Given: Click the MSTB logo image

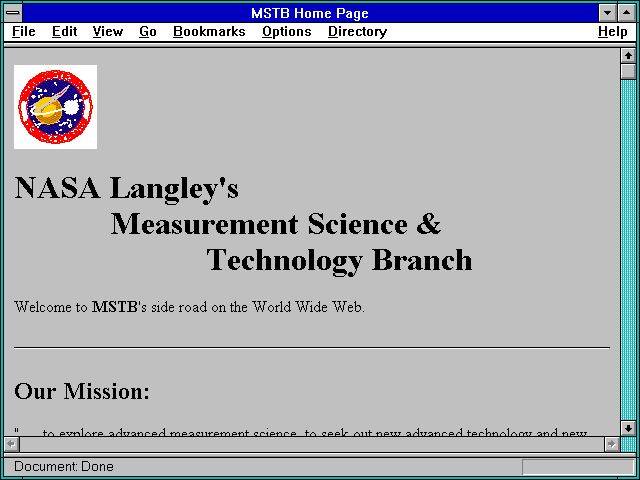Looking at the screenshot, I should (56, 107).
